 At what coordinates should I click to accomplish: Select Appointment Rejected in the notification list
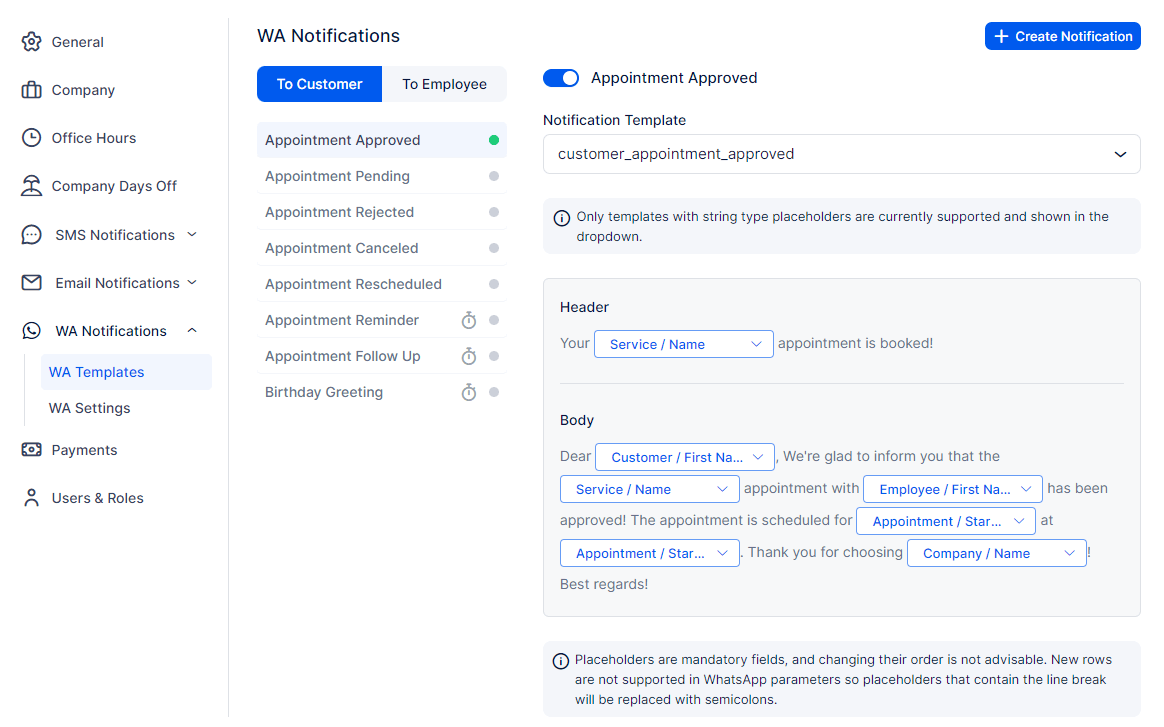coord(340,212)
